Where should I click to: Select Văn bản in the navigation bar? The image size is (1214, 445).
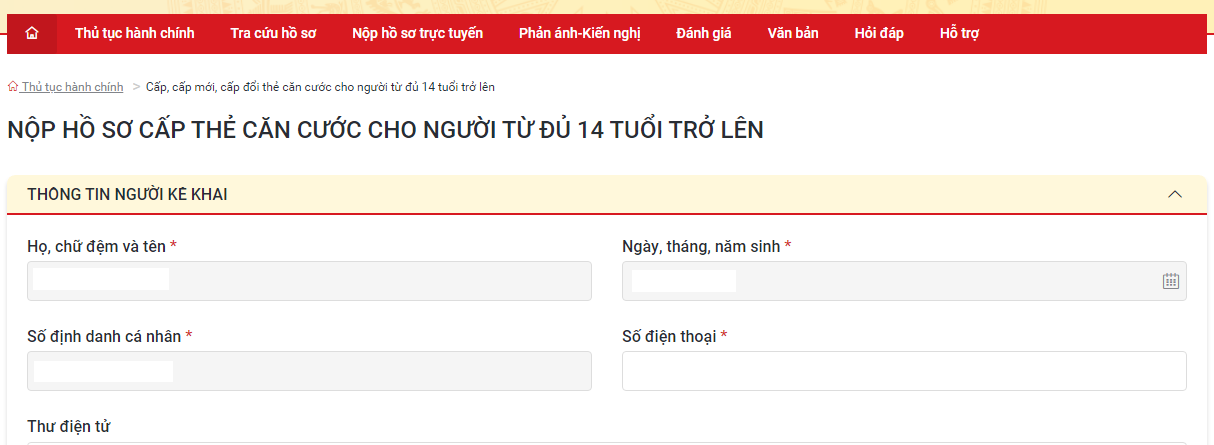click(793, 34)
